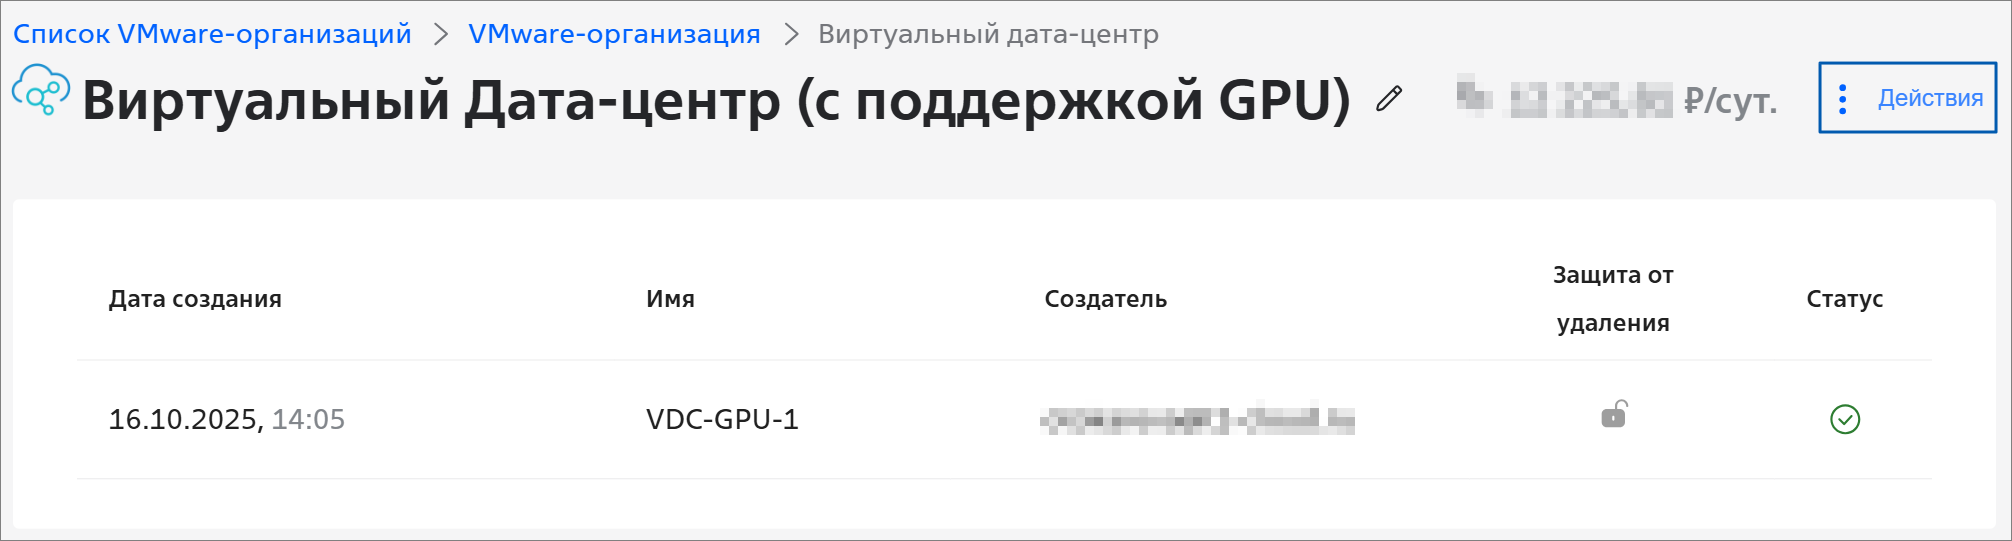Click the chevron after Список VMware-организаций
Viewport: 2012px width, 541px height.
(440, 35)
